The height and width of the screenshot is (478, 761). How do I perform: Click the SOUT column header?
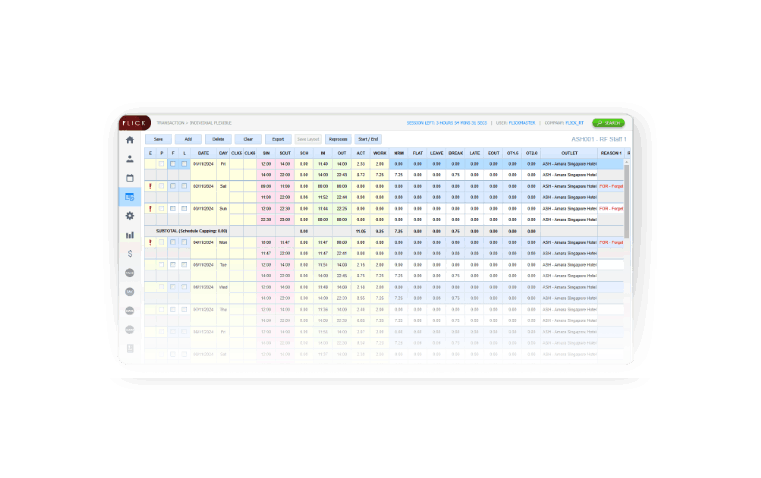click(285, 153)
